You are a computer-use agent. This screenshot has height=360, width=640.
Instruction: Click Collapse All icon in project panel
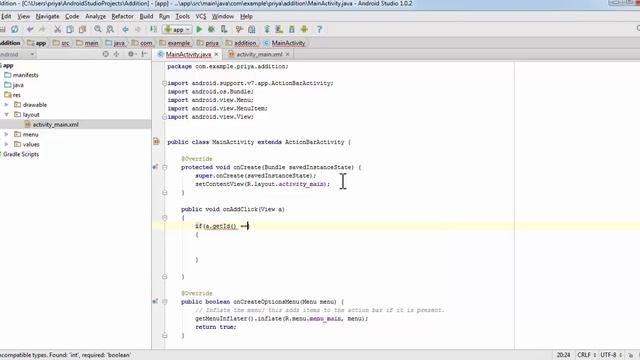coord(117,54)
